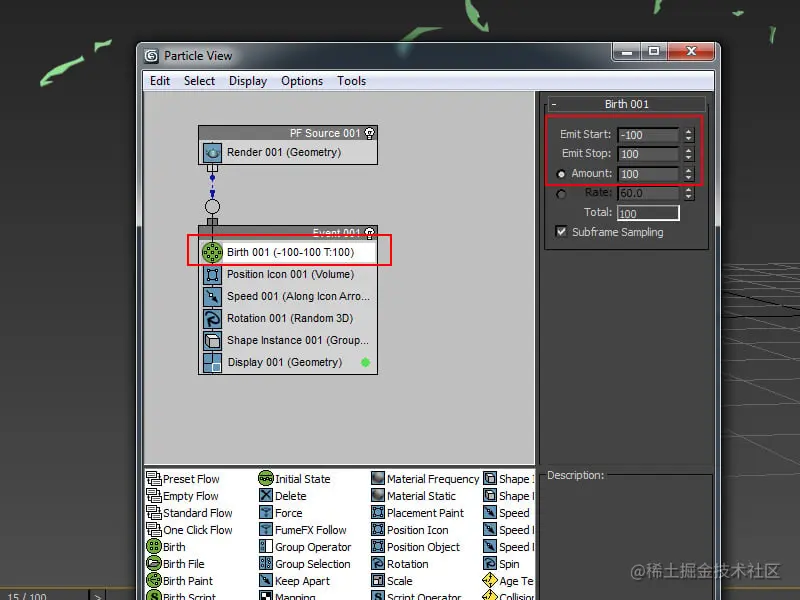The width and height of the screenshot is (800, 600).
Task: Click the Render 001 operator icon
Action: click(212, 153)
